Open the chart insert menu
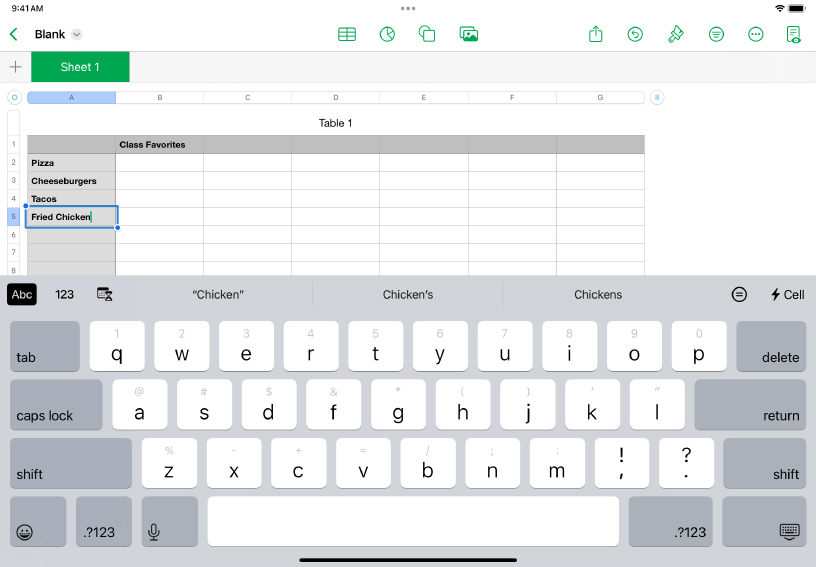Viewport: 816px width, 567px height. tap(387, 34)
